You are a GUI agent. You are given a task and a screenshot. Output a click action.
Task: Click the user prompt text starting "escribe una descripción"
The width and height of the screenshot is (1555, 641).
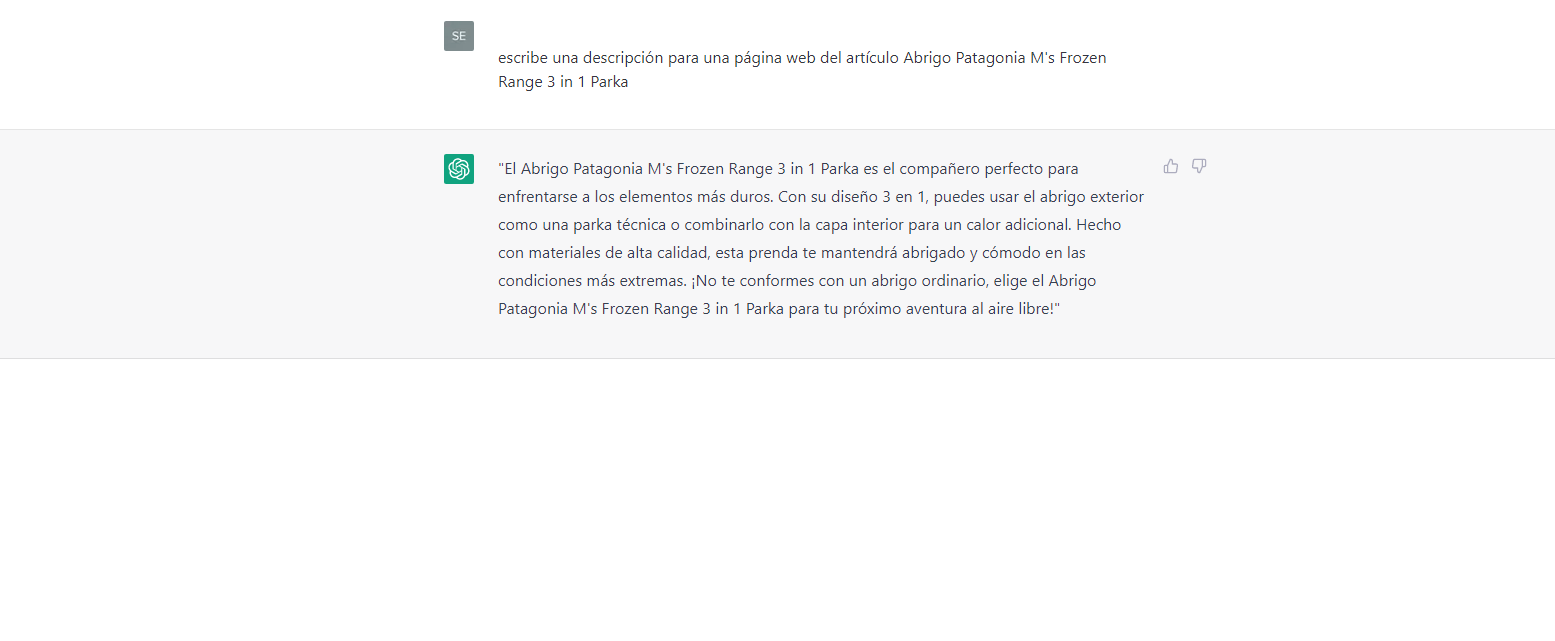802,70
